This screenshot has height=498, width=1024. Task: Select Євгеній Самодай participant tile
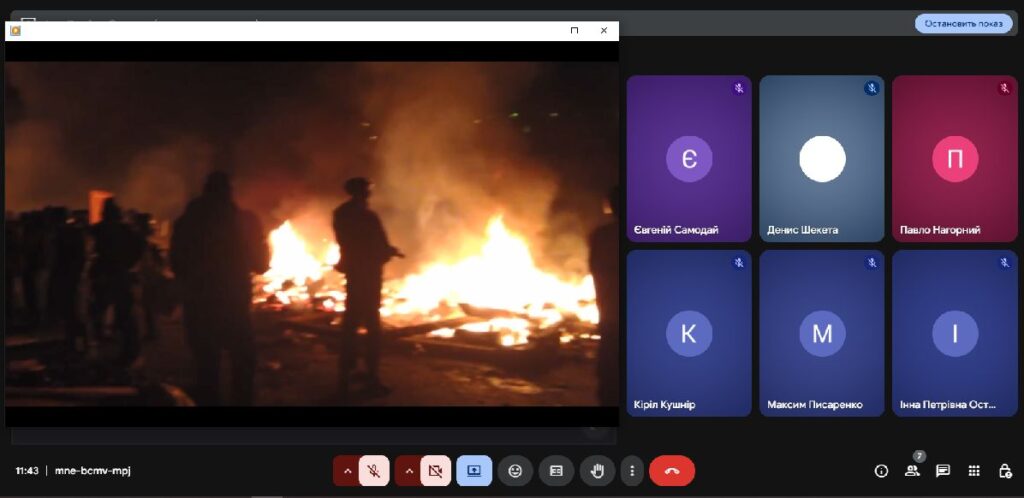688,158
